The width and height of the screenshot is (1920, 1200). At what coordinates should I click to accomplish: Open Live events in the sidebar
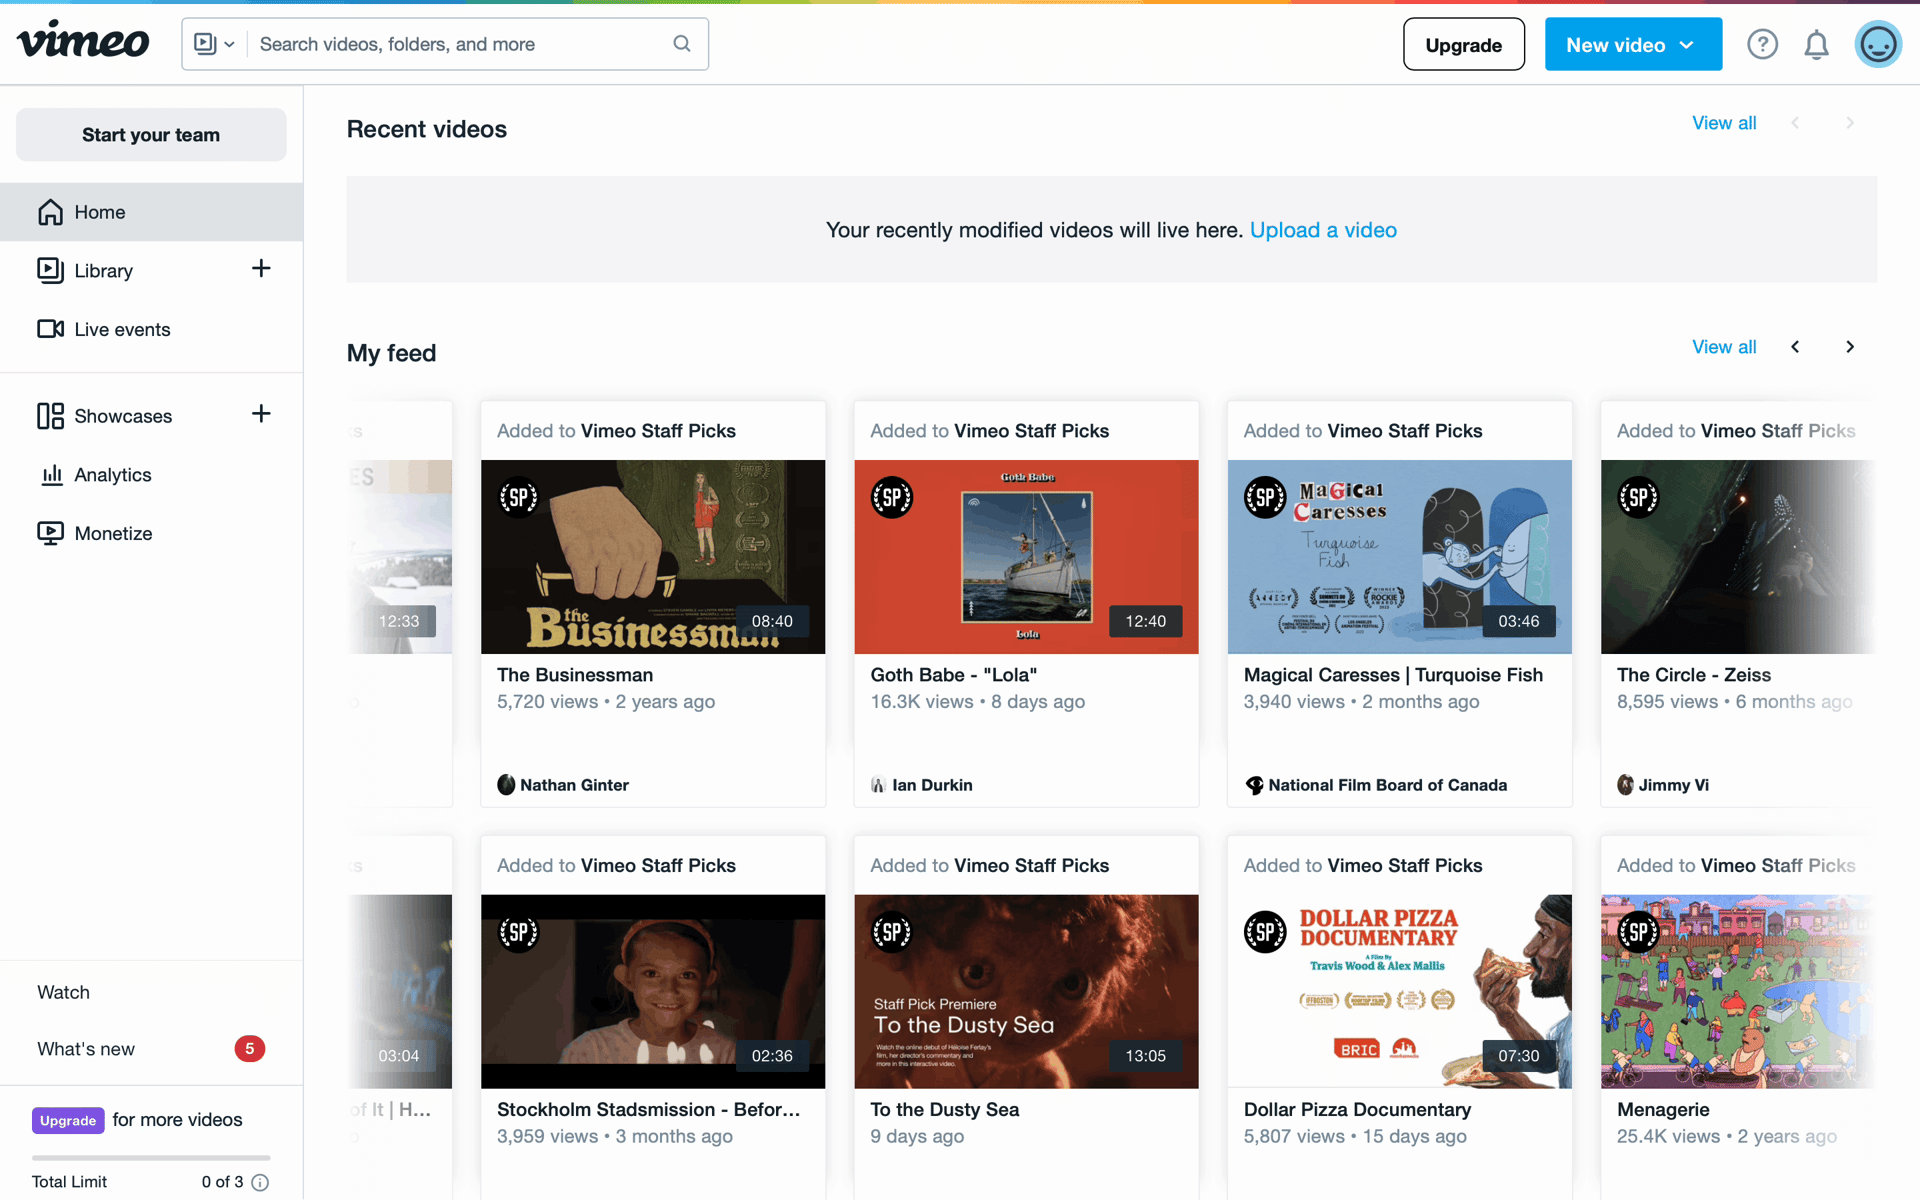coord(104,329)
